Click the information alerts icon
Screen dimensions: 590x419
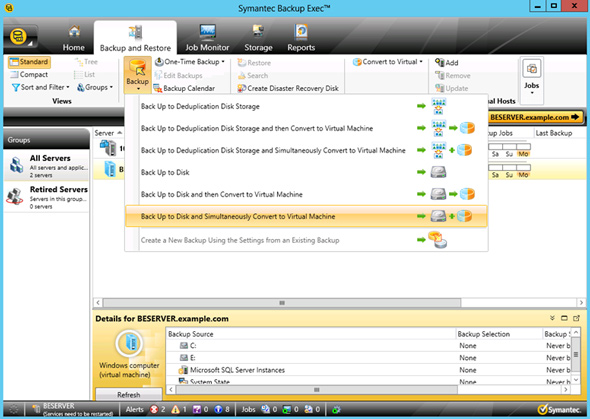[x=218, y=410]
